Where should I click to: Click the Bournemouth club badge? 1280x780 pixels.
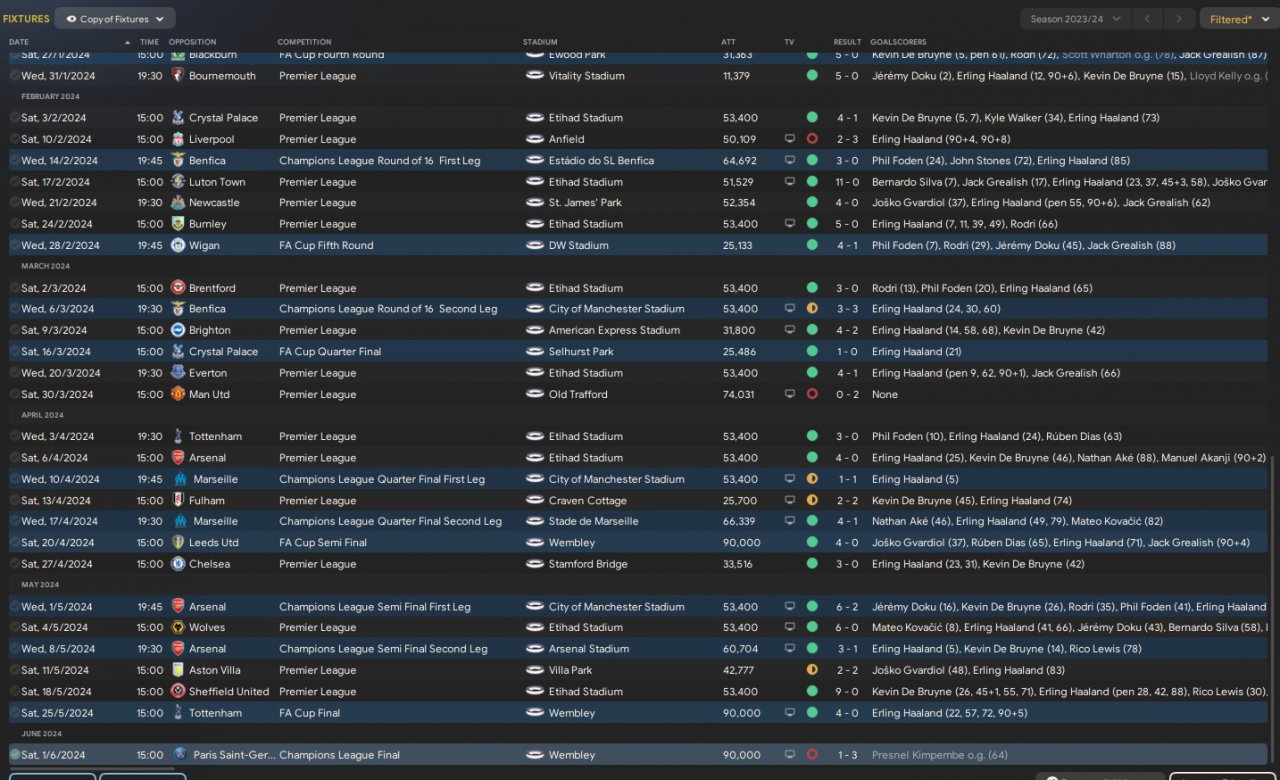click(x=178, y=76)
